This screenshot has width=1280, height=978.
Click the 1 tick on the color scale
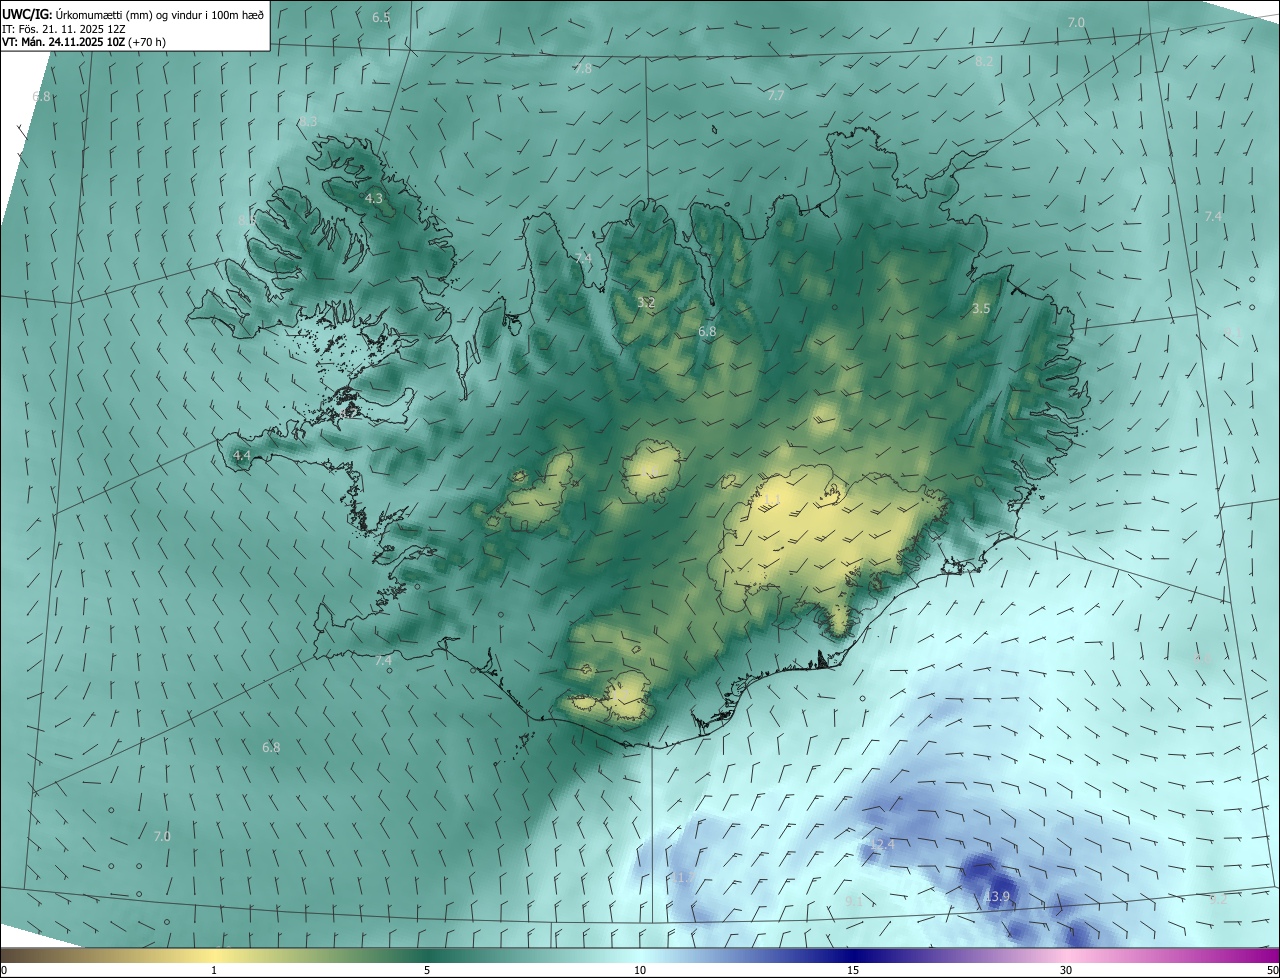[x=214, y=970]
